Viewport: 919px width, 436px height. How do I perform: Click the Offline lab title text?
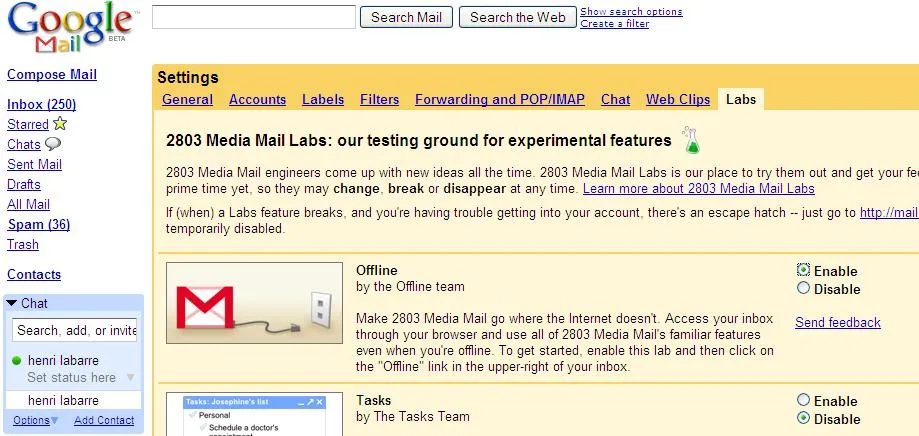tap(376, 270)
